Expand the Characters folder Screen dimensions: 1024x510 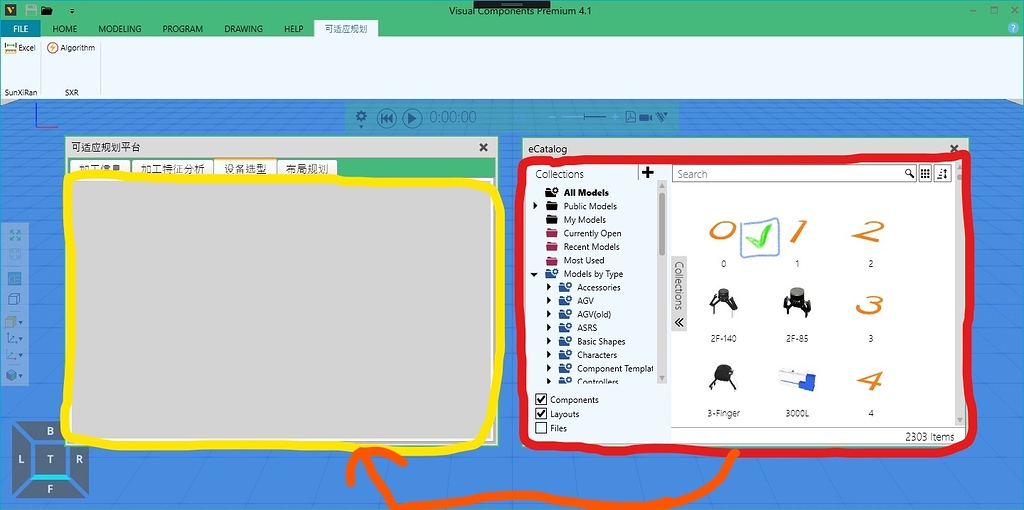(549, 355)
